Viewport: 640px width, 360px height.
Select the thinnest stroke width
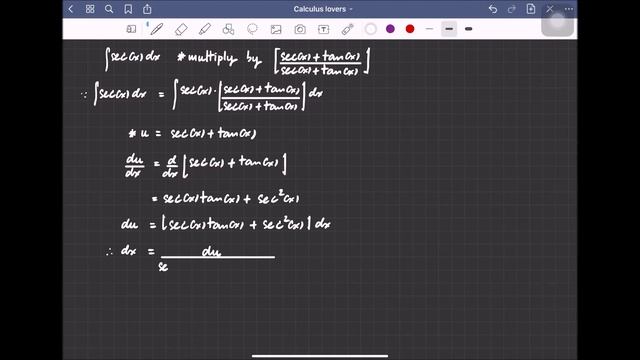coord(429,29)
